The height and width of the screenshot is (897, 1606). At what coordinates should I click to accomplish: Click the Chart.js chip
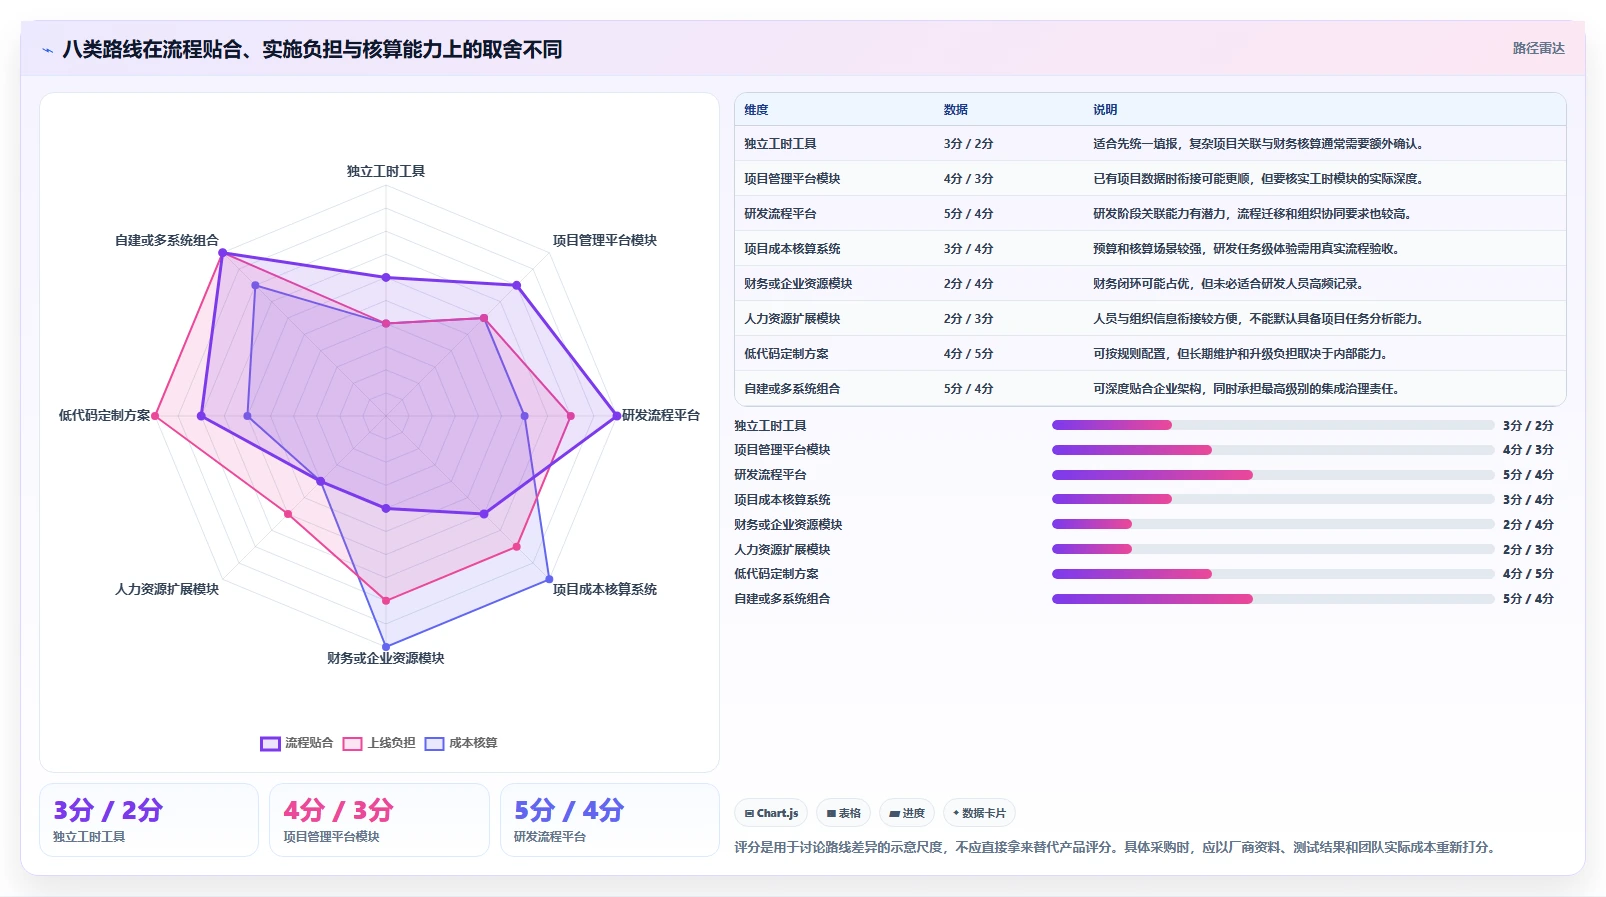pyautogui.click(x=772, y=813)
